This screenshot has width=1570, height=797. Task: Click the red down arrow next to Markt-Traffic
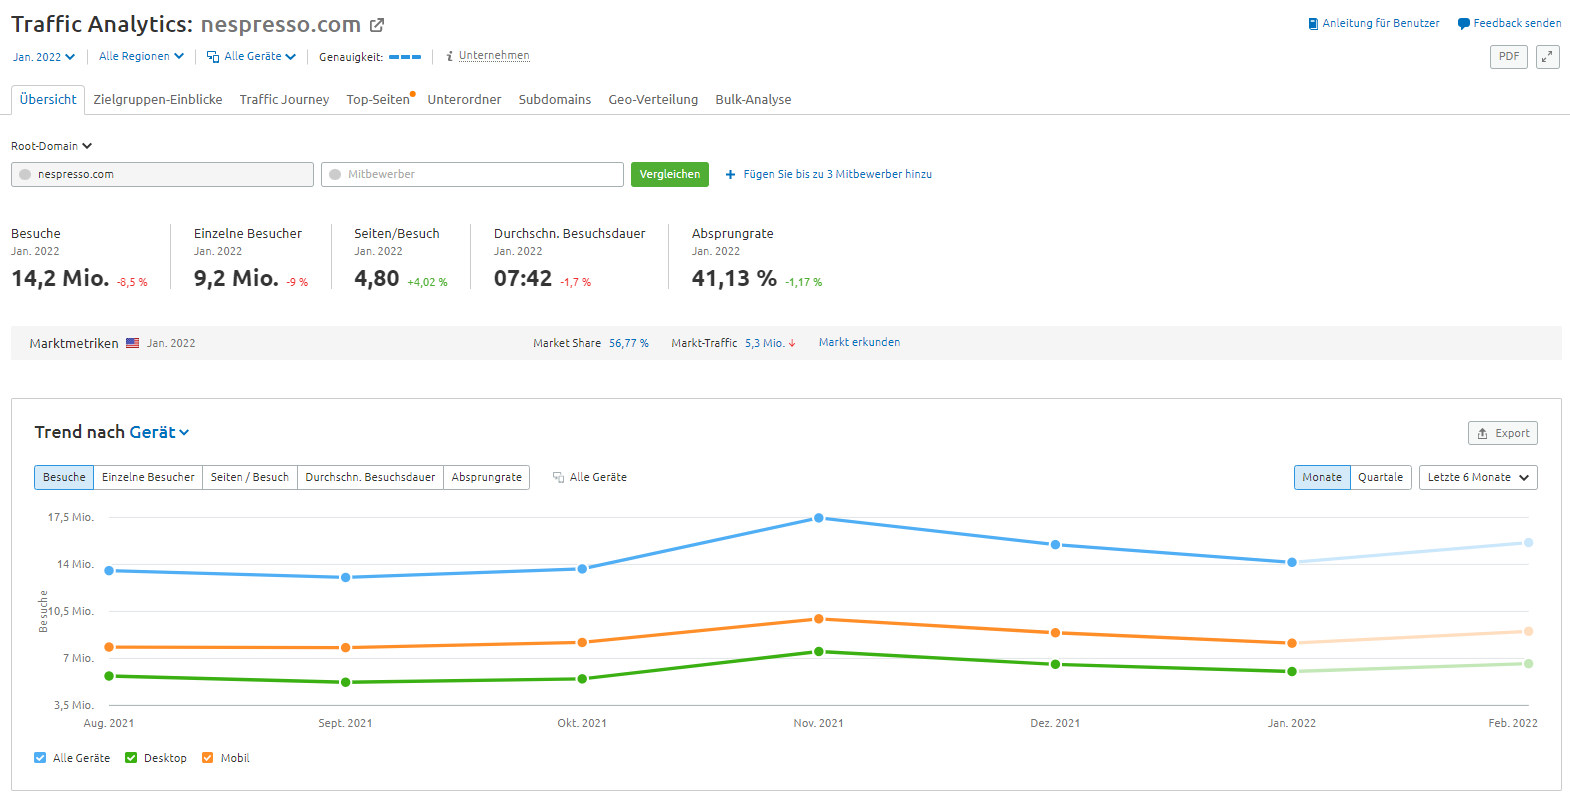pos(792,343)
